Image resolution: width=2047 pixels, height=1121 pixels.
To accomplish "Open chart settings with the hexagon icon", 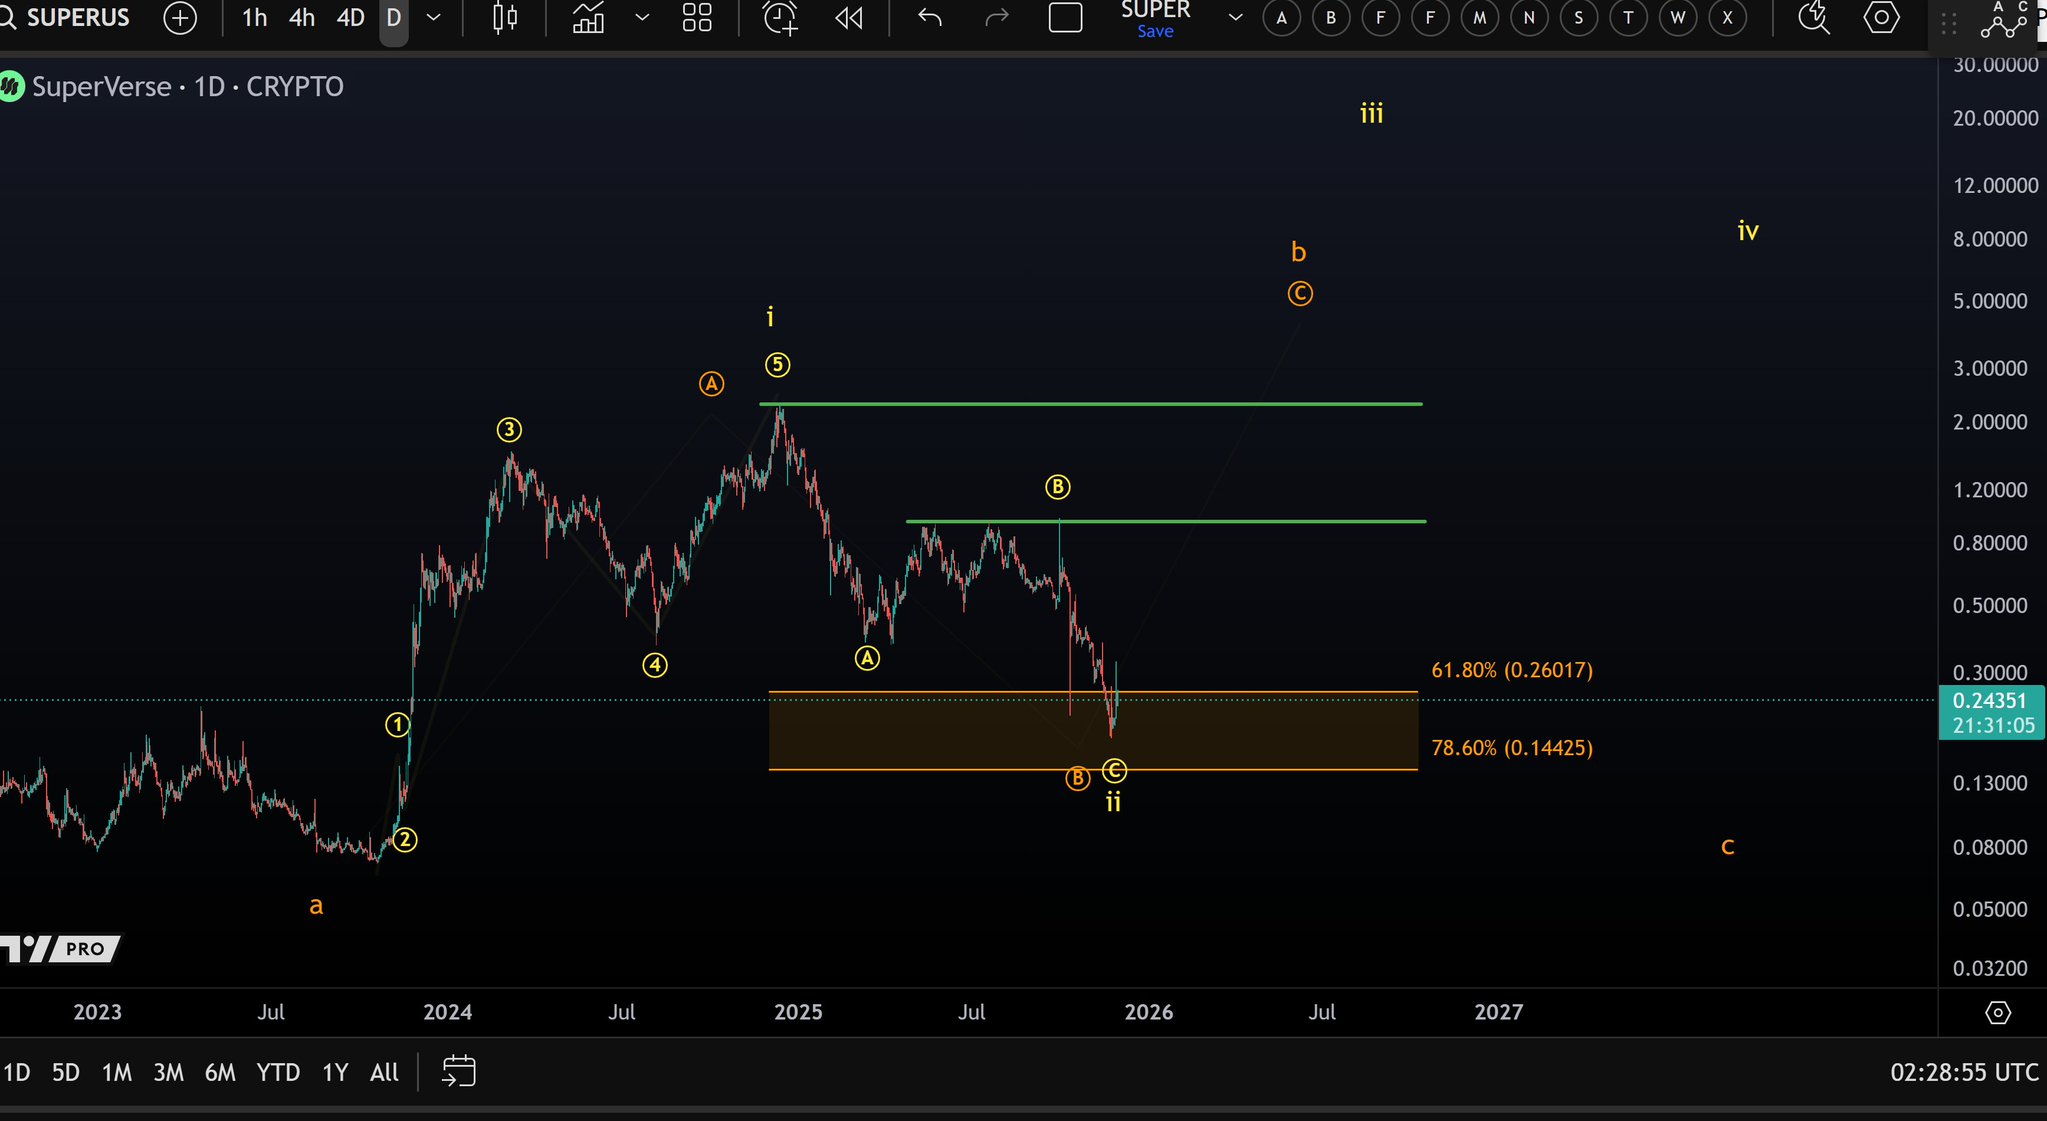I will [x=1881, y=18].
